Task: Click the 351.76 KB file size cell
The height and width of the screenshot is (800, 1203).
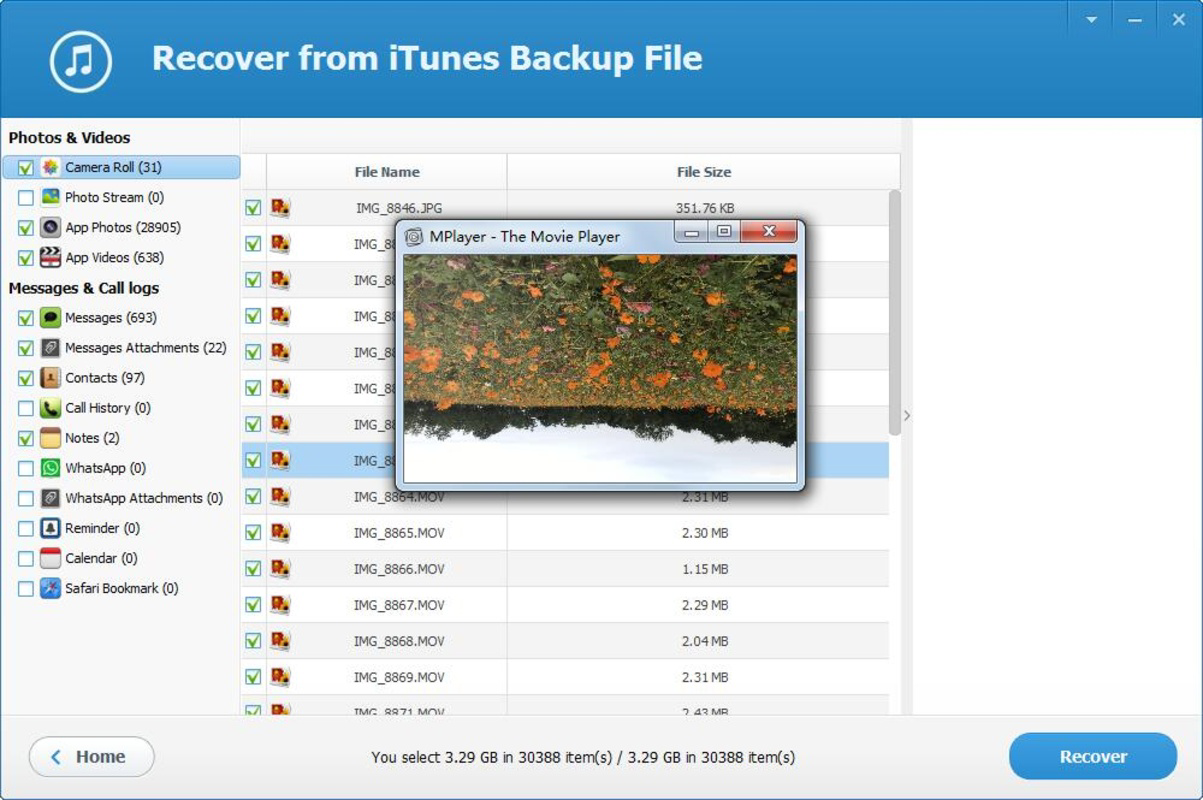Action: (x=705, y=209)
